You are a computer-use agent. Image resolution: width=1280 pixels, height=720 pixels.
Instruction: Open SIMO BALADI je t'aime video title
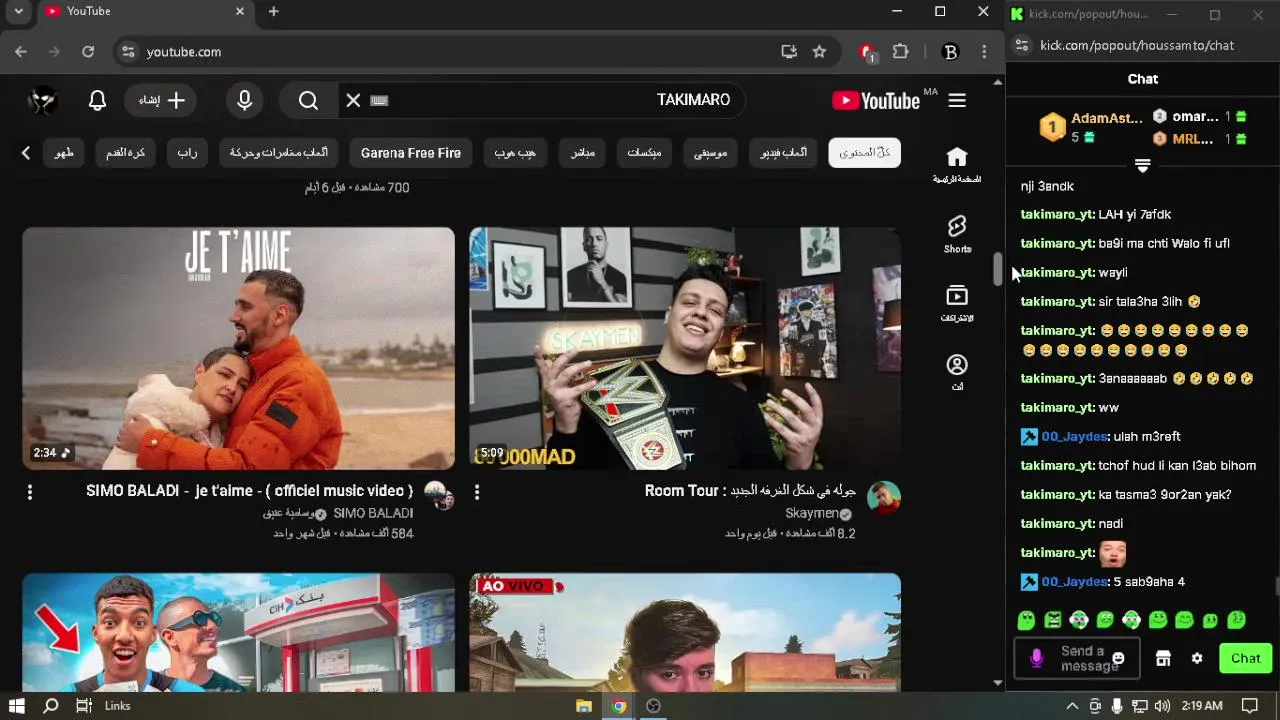point(250,491)
